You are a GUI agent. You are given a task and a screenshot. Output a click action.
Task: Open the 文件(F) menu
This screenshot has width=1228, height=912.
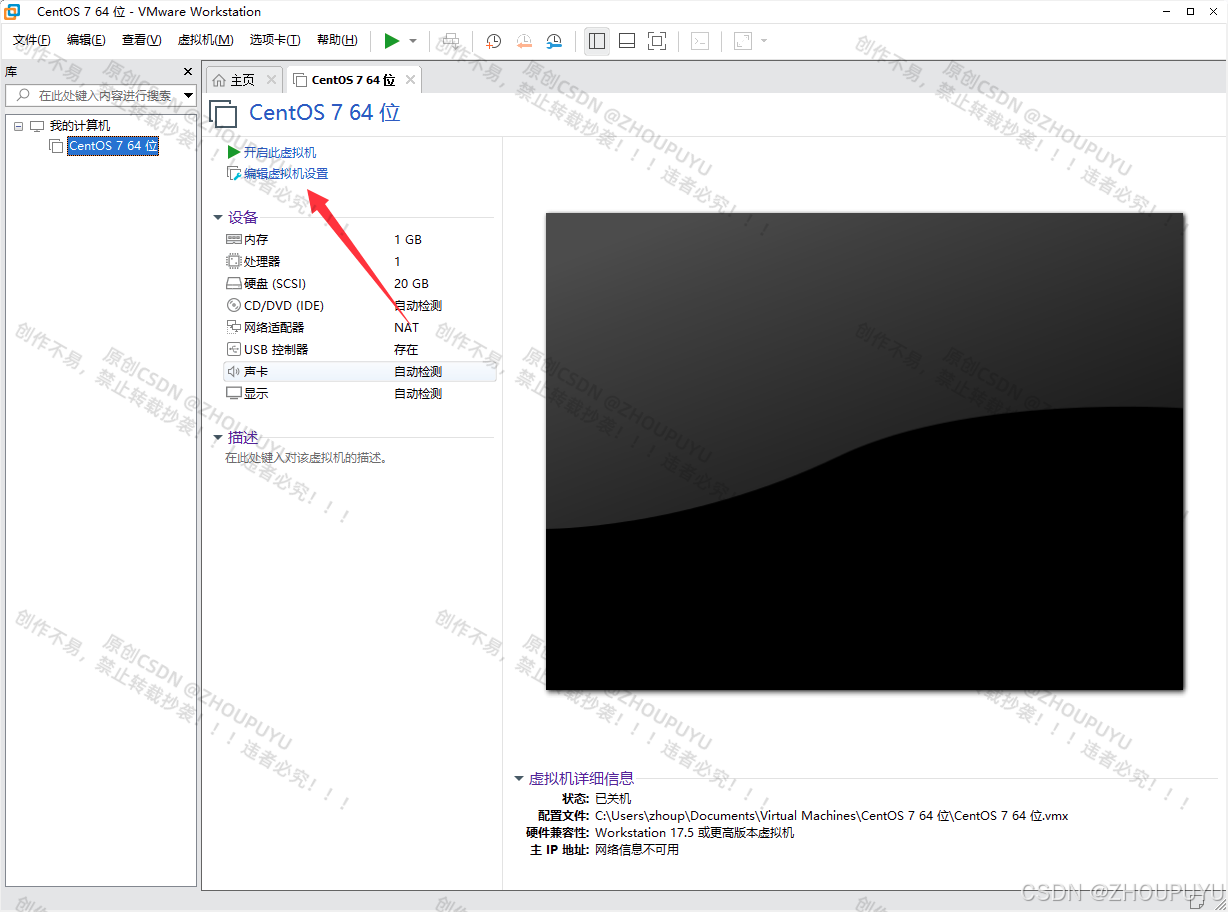(32, 40)
